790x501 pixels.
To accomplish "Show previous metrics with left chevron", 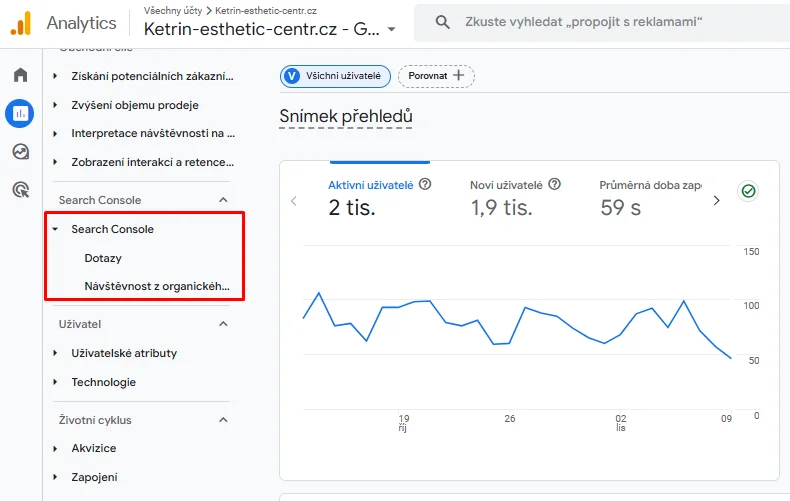I will [x=294, y=201].
